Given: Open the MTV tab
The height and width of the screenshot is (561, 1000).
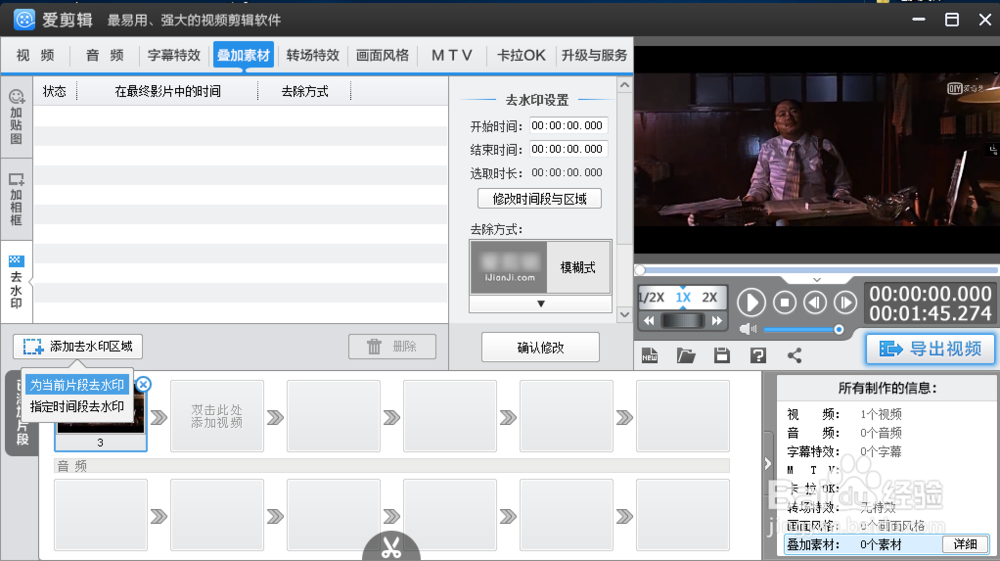Looking at the screenshot, I should pos(452,55).
